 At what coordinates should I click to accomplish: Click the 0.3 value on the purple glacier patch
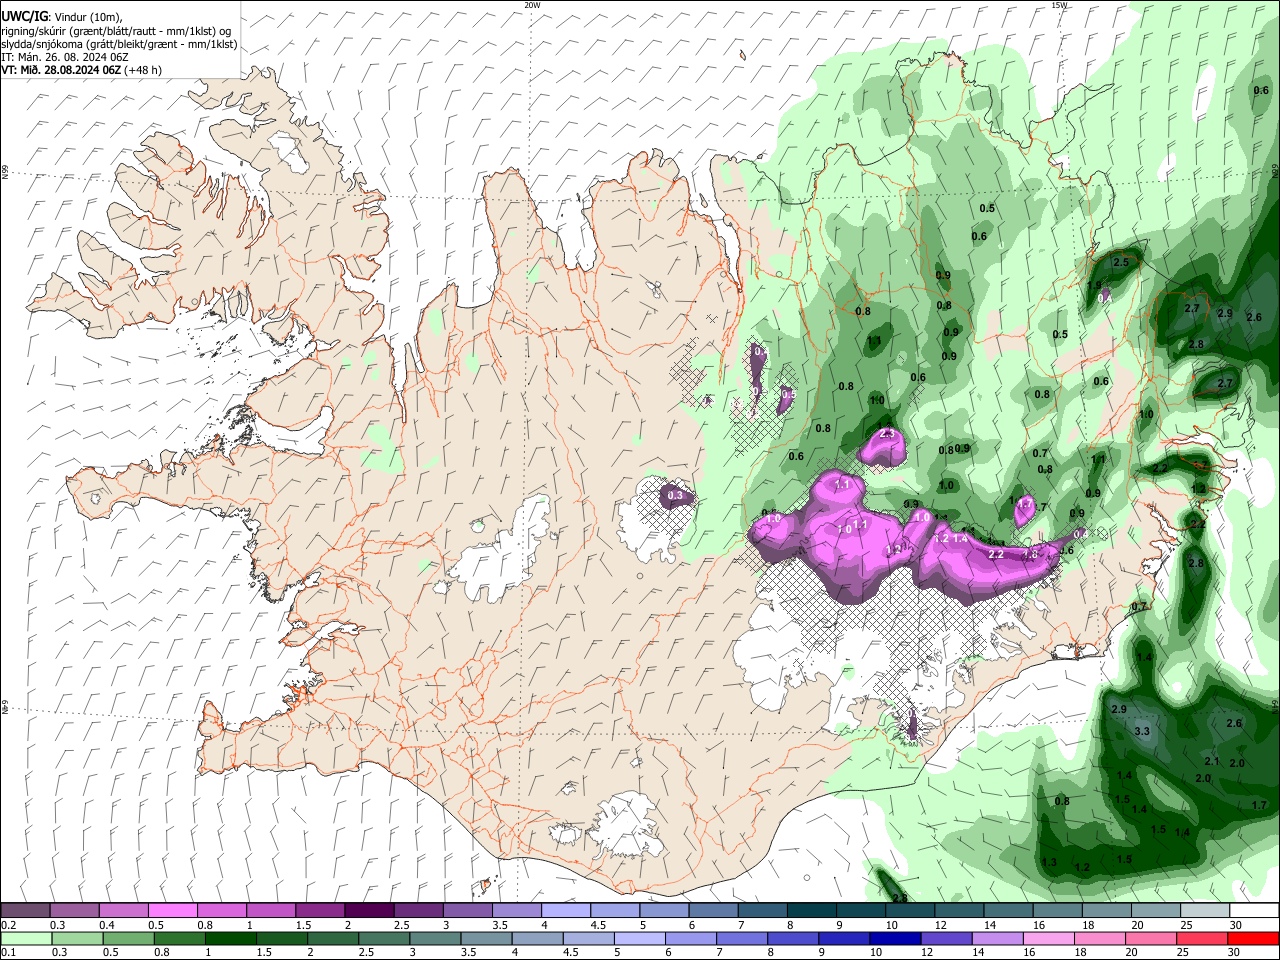(x=675, y=495)
